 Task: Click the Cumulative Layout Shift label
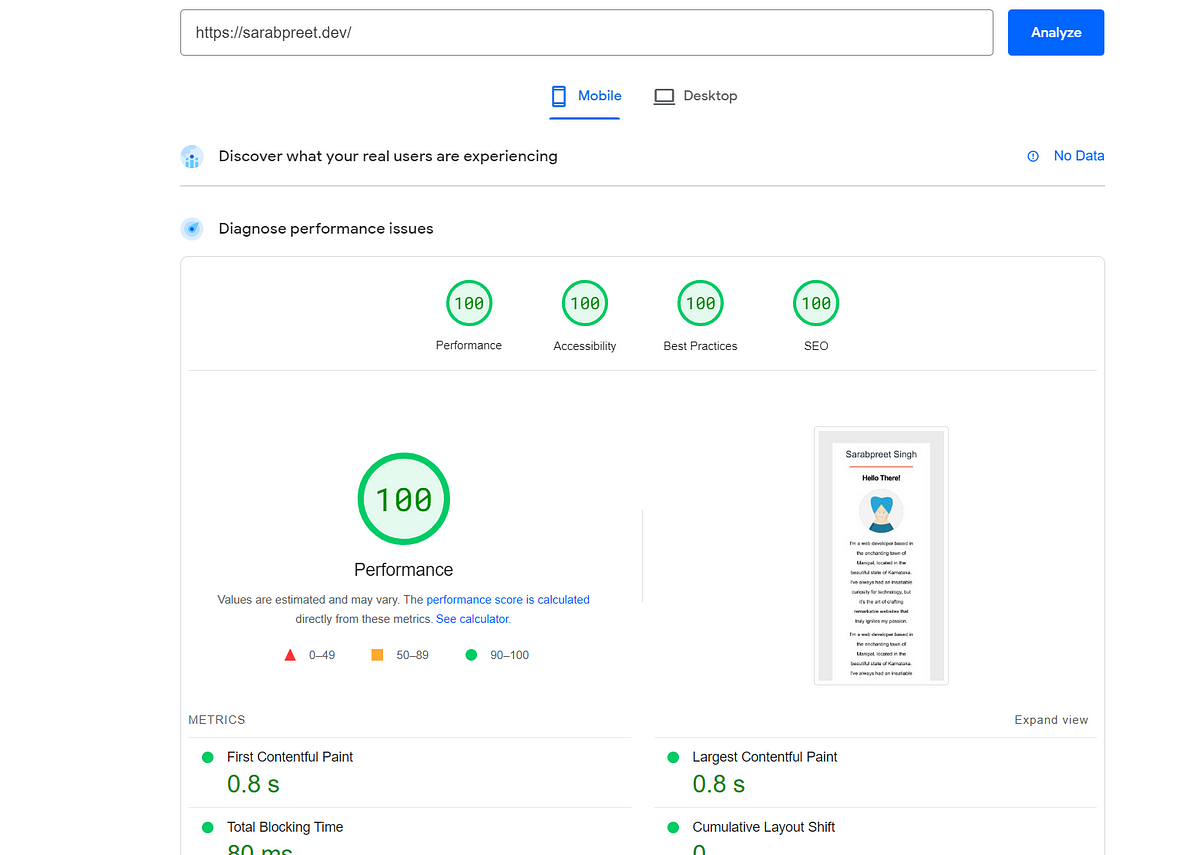click(764, 827)
